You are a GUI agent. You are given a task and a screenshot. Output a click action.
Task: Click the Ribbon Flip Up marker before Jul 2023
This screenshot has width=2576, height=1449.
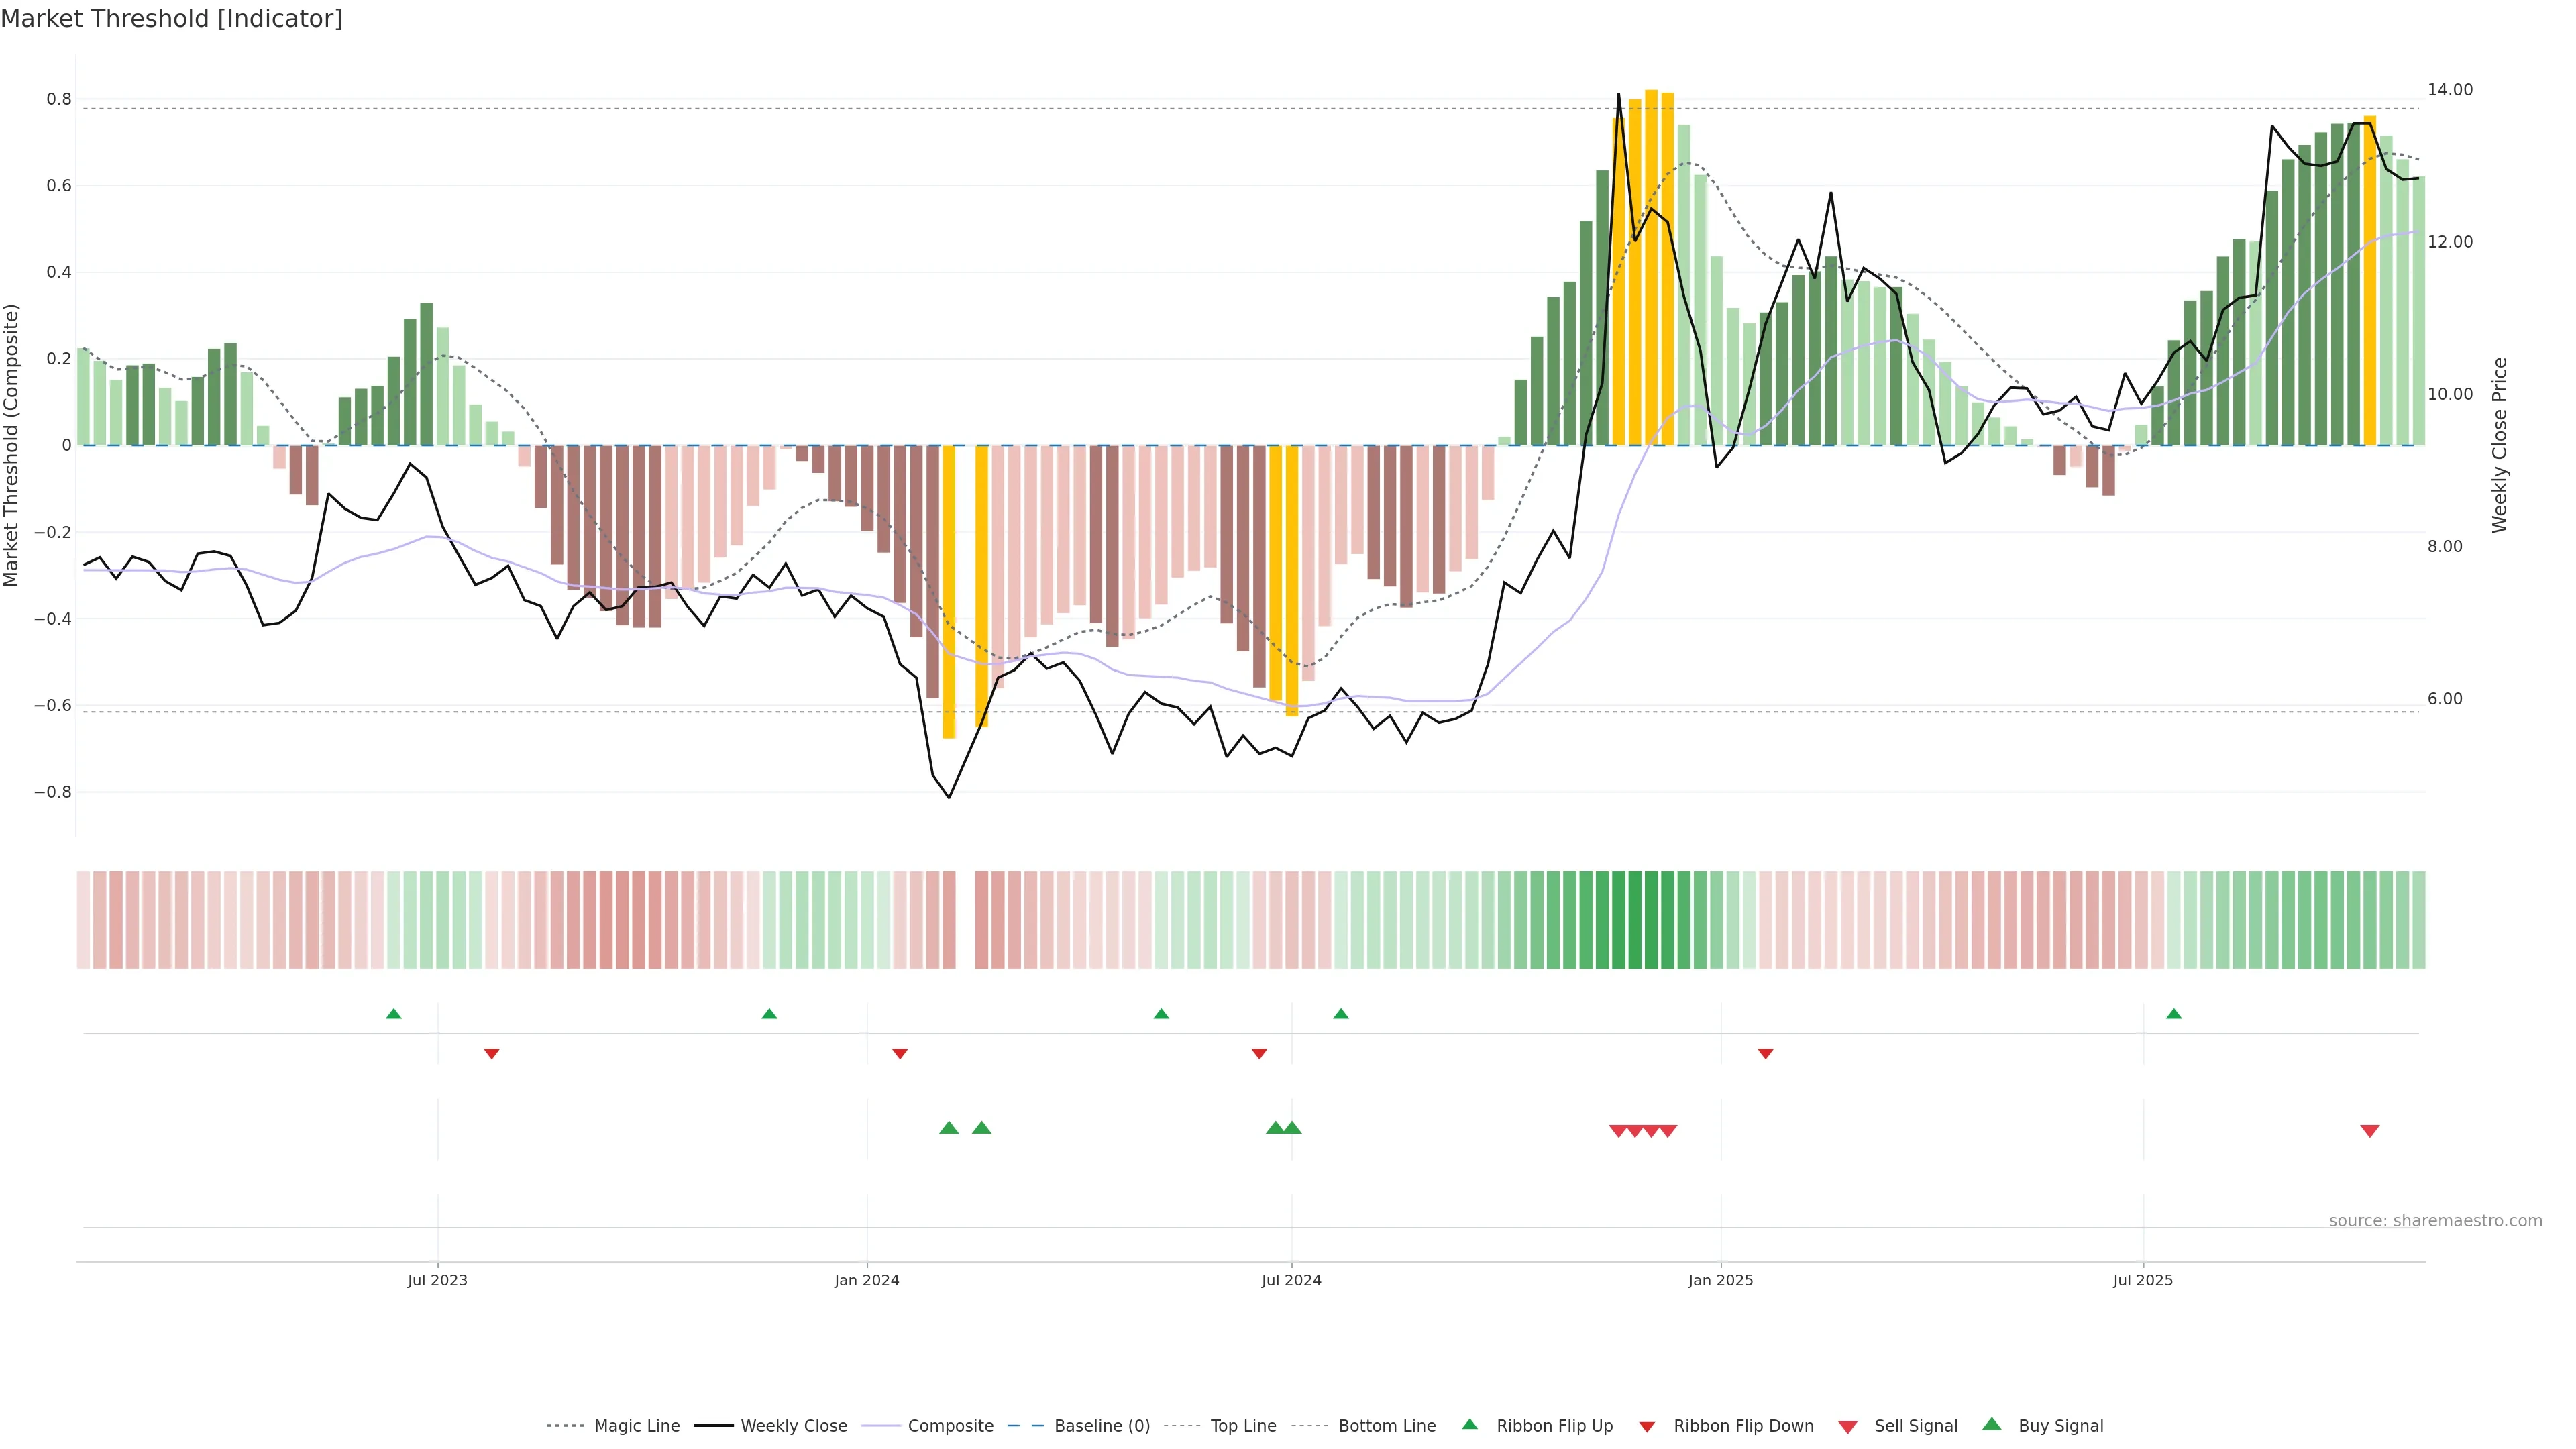(393, 1014)
